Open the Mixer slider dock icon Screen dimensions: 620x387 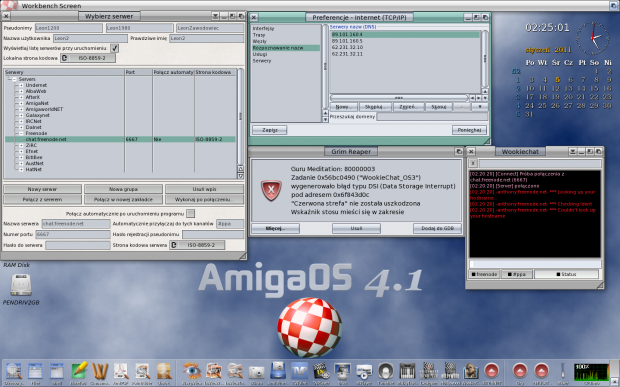[x=562, y=371]
